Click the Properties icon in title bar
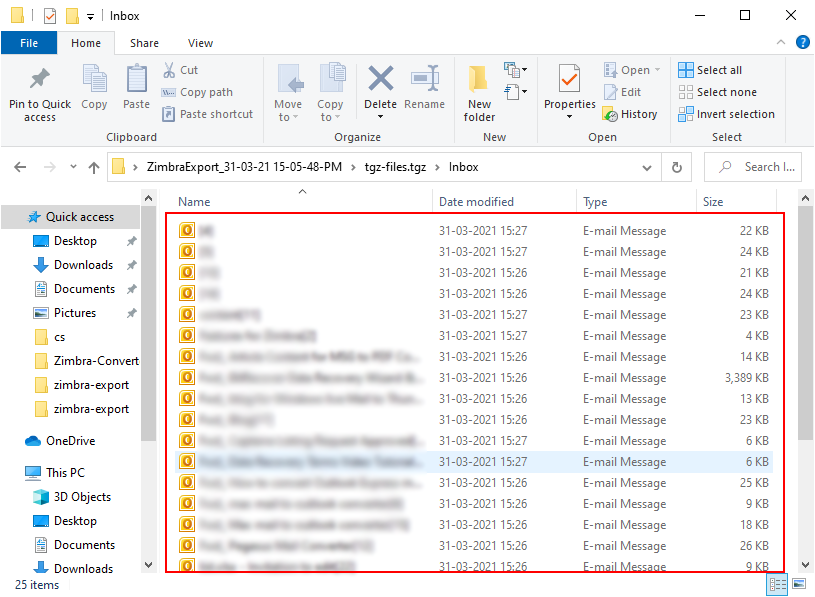Screen dimensions: 815x597 pyautogui.click(x=50, y=16)
